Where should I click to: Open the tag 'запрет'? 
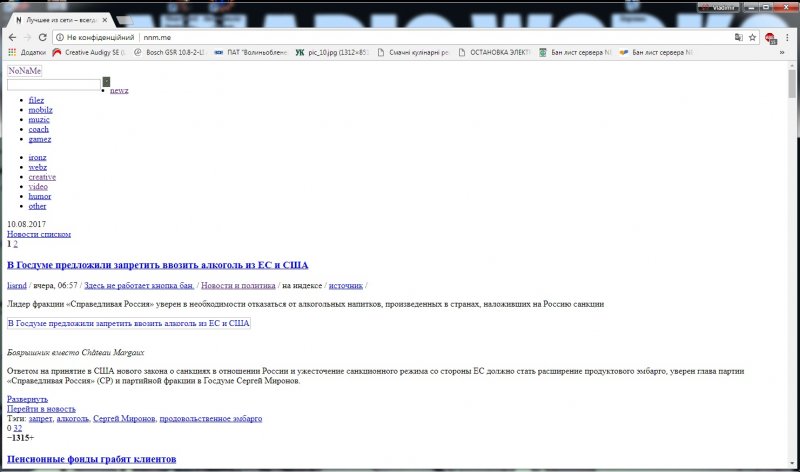click(x=40, y=418)
